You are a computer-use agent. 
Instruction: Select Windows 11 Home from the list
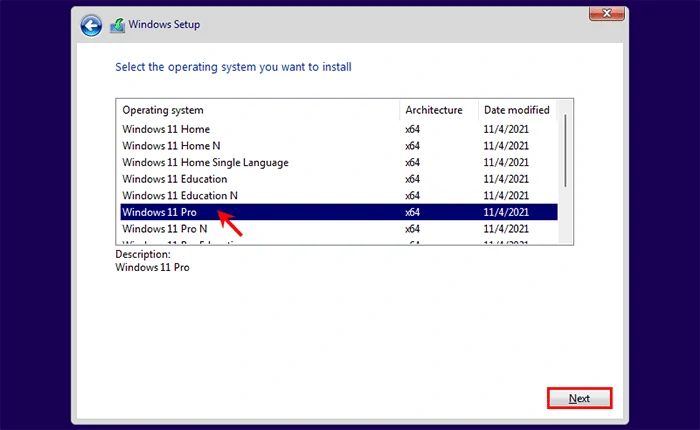tap(339, 129)
